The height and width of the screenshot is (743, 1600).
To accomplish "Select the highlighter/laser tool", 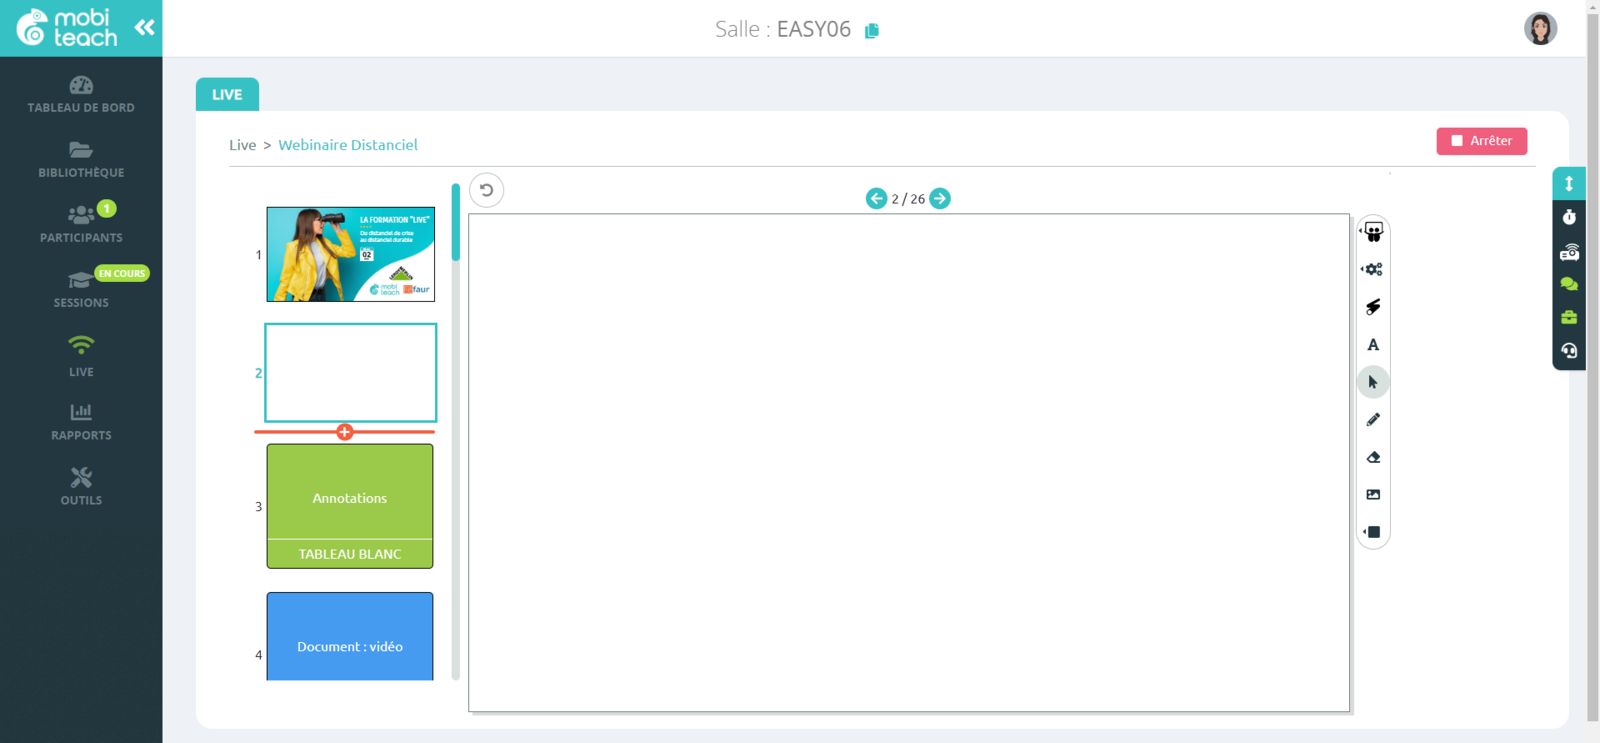I will 1373,307.
